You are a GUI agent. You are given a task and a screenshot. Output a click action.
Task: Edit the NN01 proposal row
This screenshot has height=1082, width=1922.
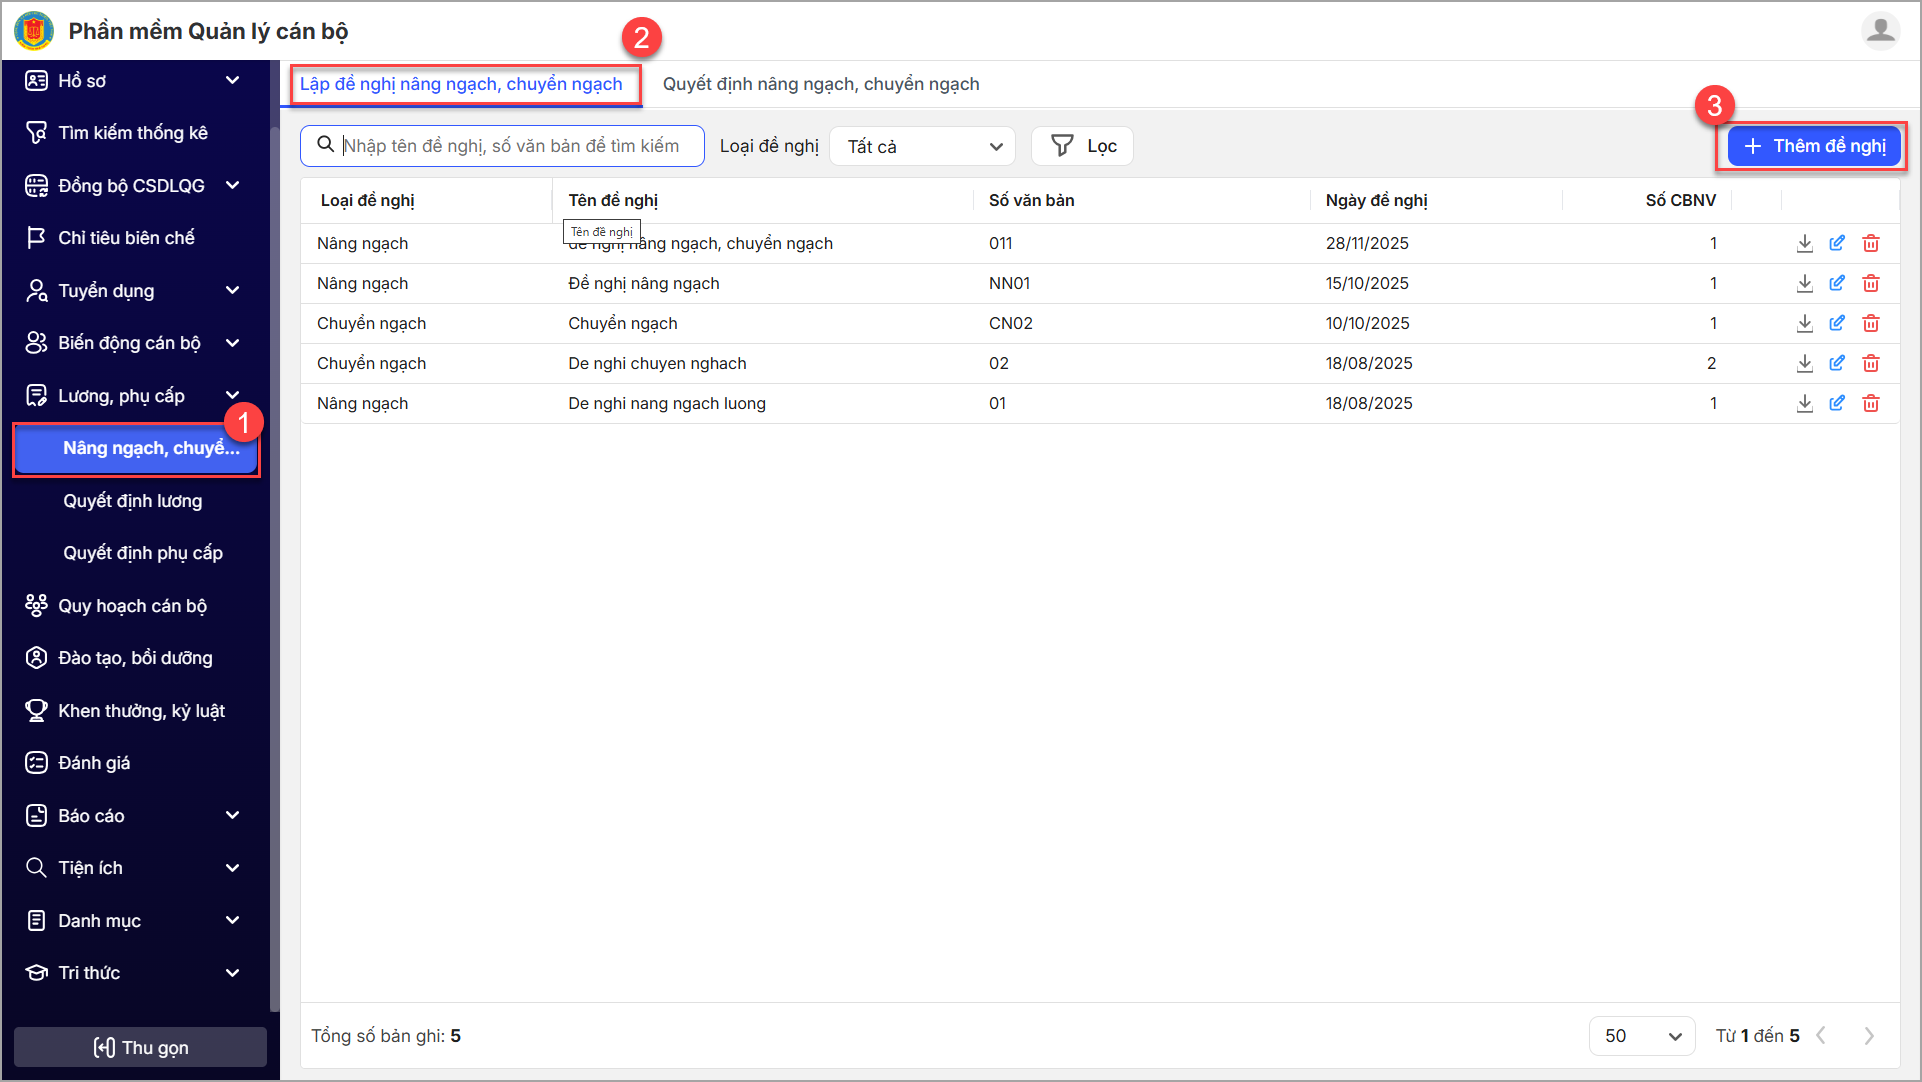1837,283
